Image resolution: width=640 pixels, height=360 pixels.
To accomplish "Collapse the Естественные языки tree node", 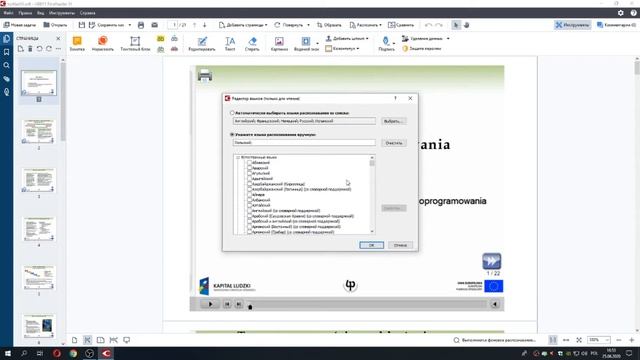I will coord(238,157).
